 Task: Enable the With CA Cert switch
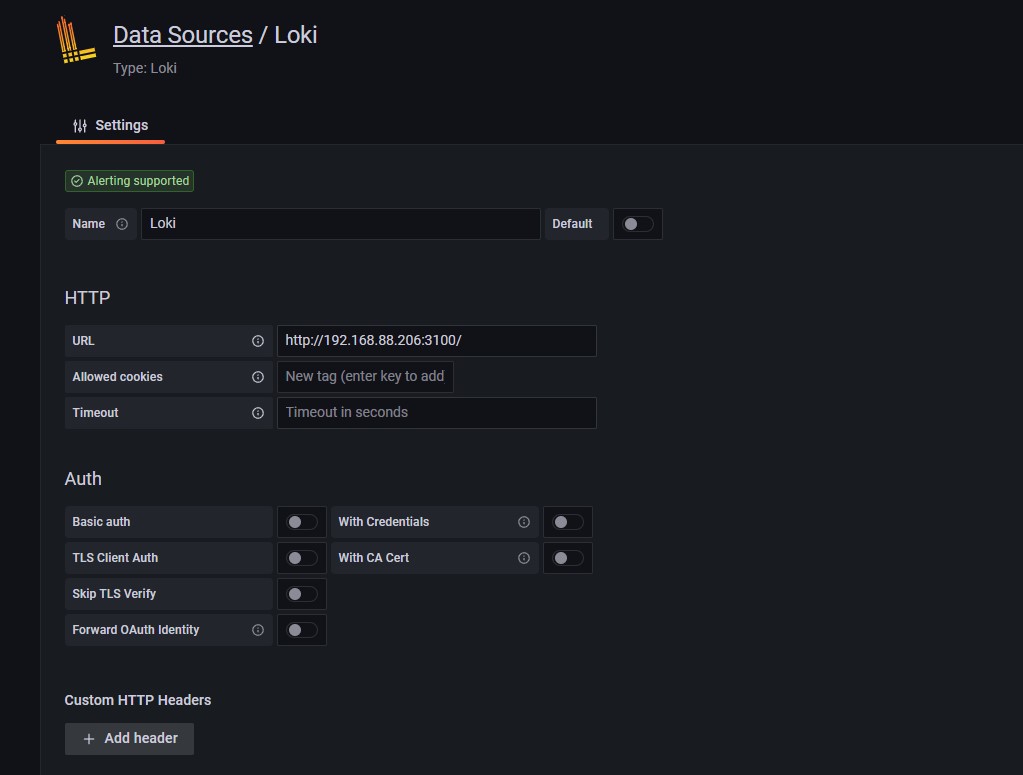pyautogui.click(x=568, y=558)
